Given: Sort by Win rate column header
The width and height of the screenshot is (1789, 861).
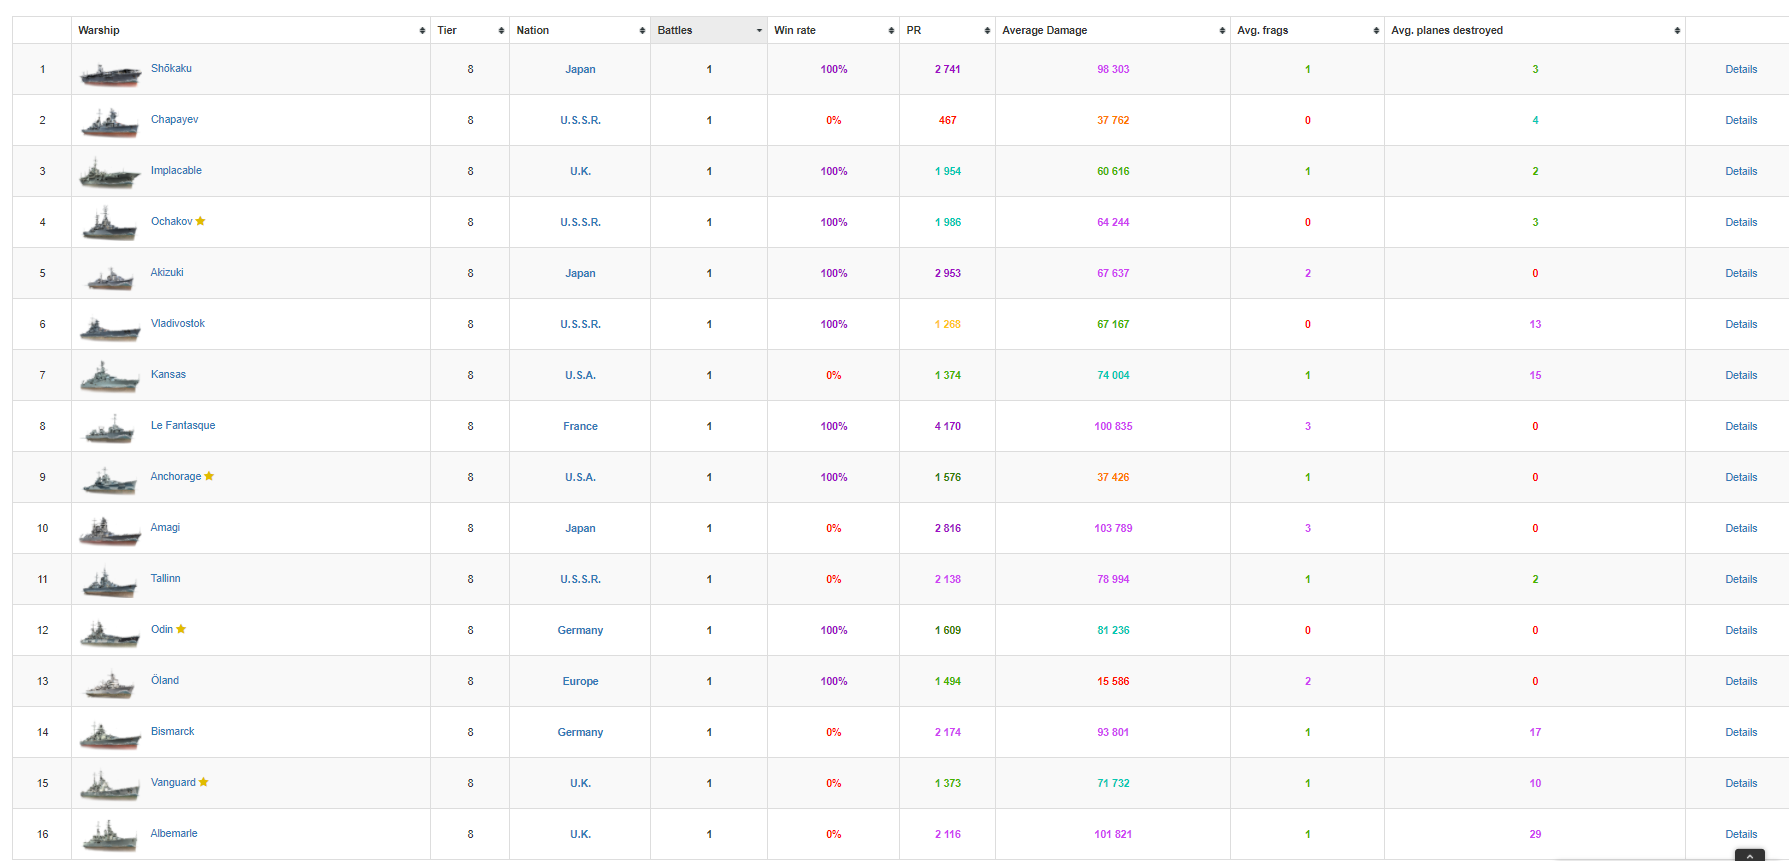Looking at the screenshot, I should click(x=832, y=30).
